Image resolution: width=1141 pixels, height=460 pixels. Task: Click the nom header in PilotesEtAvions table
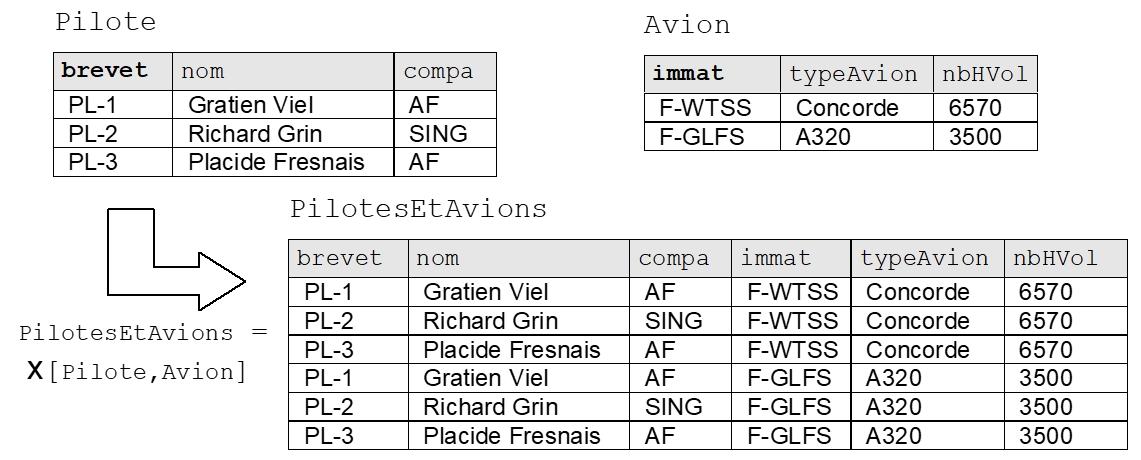(438, 258)
